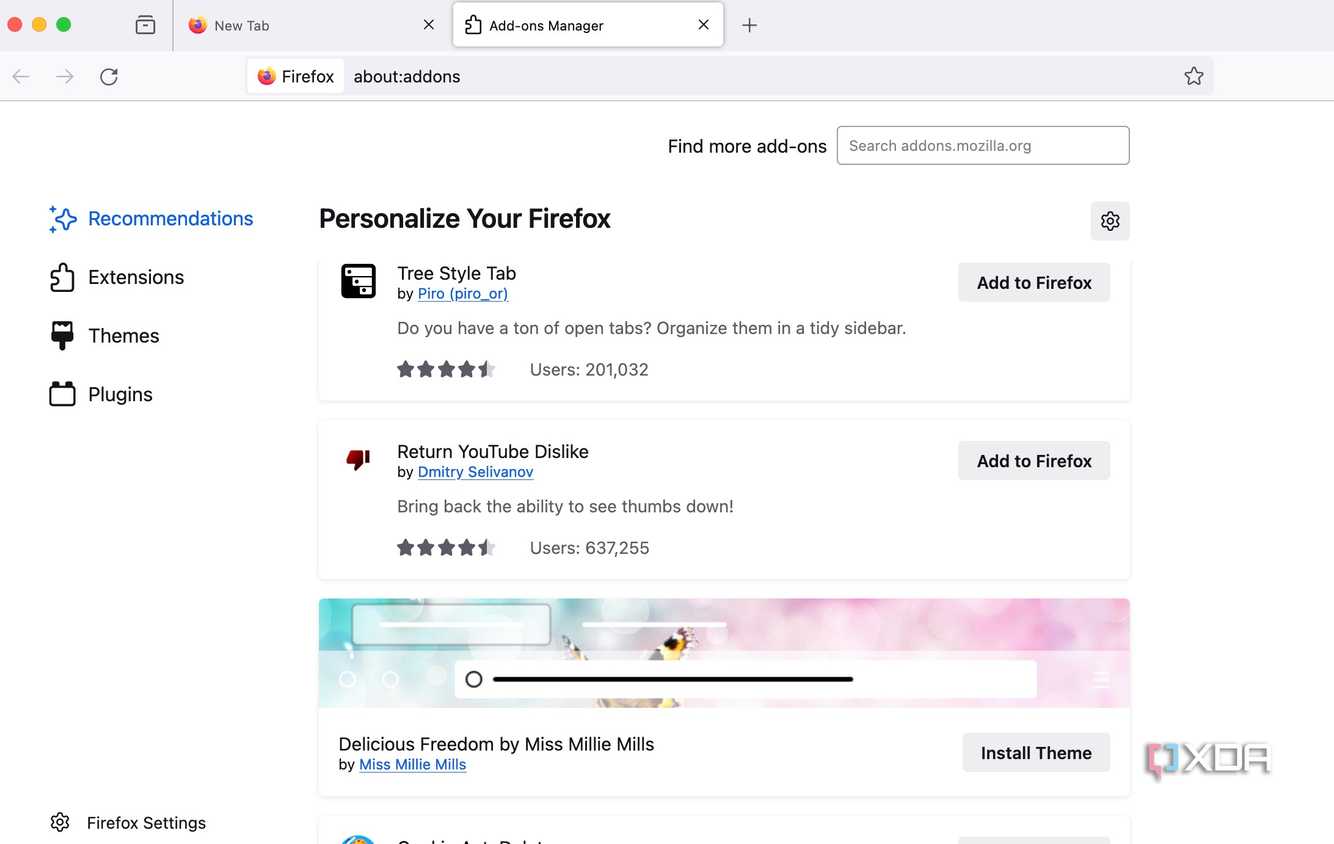
Task: Bookmark this page with the star icon
Action: [x=1193, y=77]
